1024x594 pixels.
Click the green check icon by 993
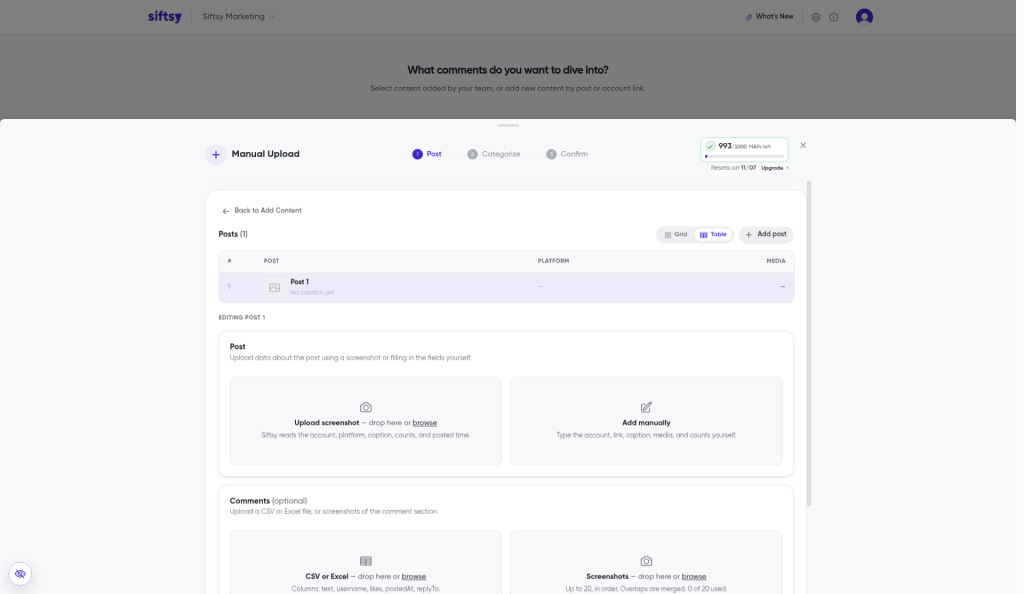[710, 146]
